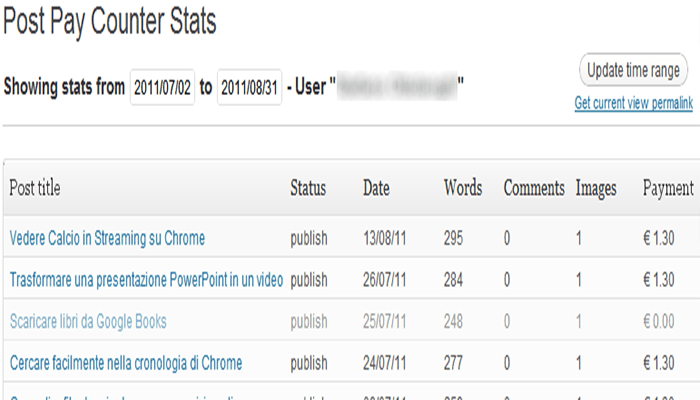Click the Payment column header

[667, 188]
